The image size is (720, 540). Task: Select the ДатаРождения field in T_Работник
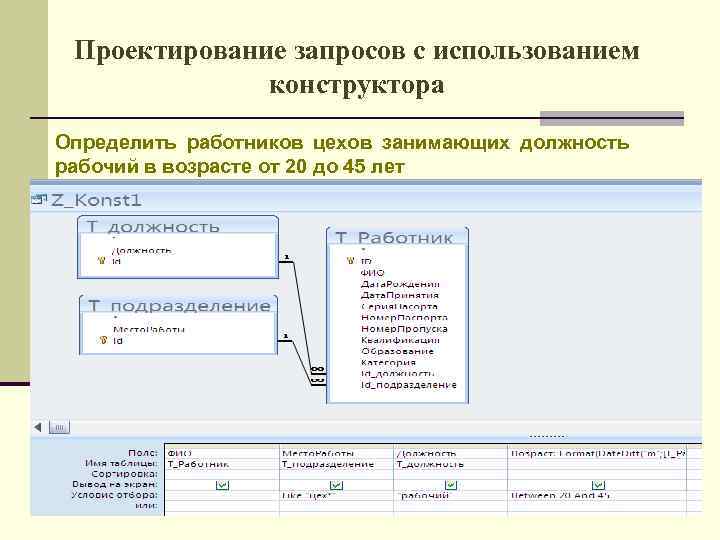point(400,284)
